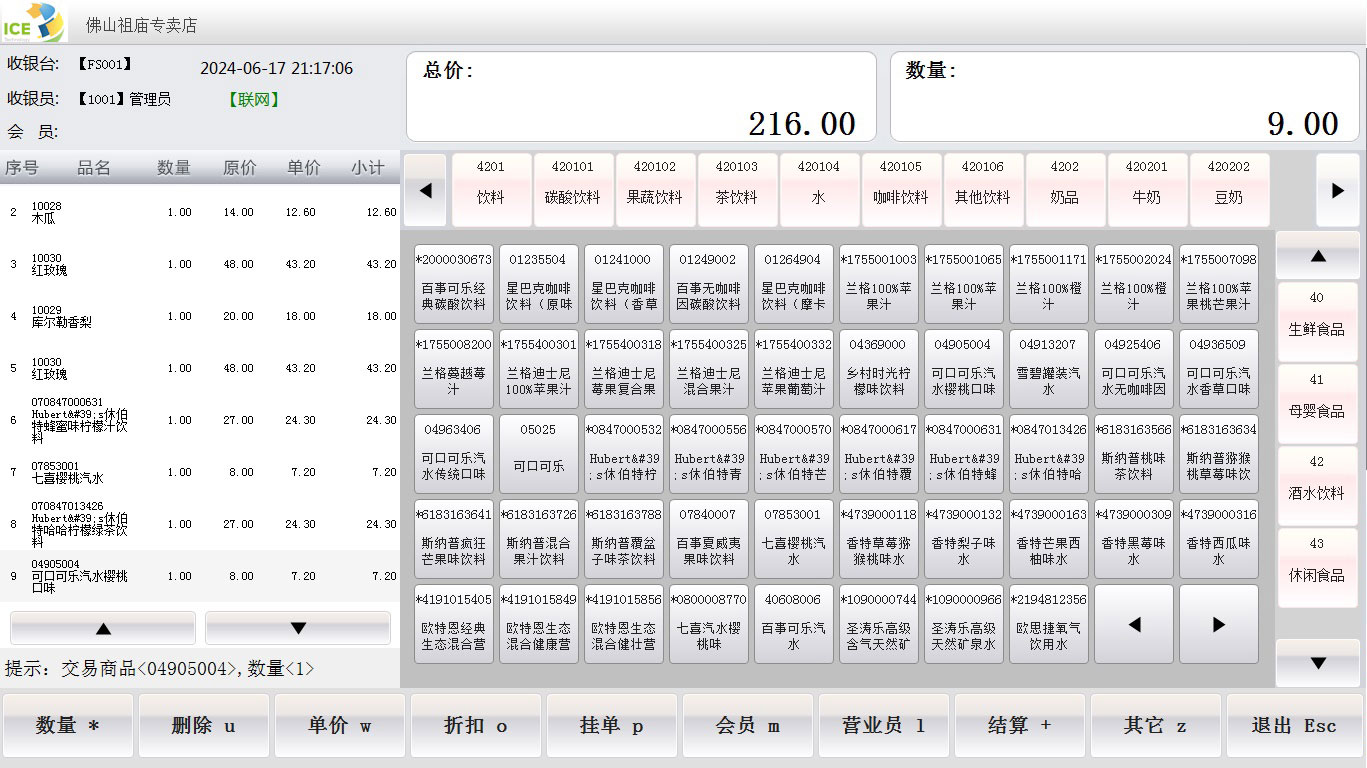Go to previous product page arrow

(1133, 624)
